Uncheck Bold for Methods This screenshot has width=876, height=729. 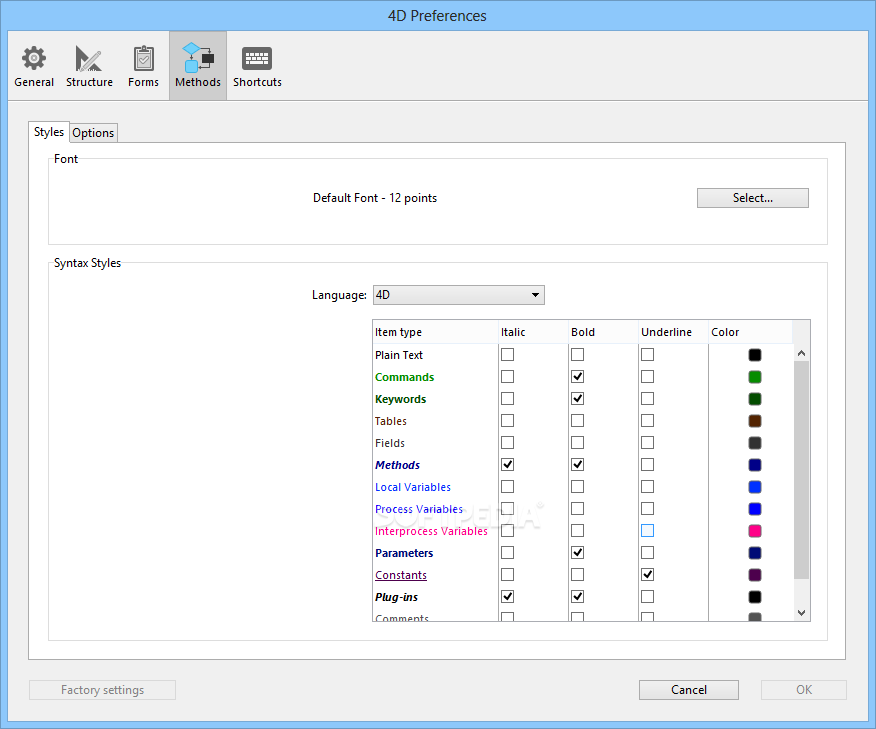click(x=578, y=465)
